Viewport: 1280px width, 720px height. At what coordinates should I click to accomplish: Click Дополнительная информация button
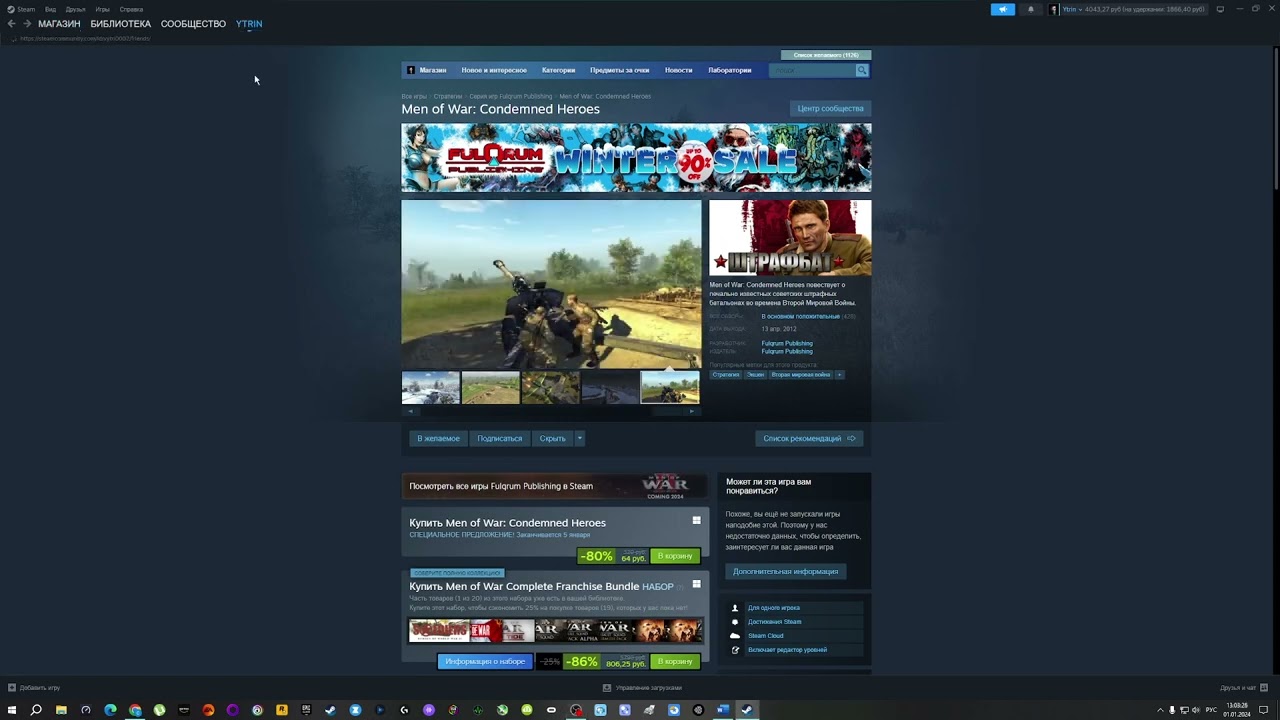pos(785,571)
